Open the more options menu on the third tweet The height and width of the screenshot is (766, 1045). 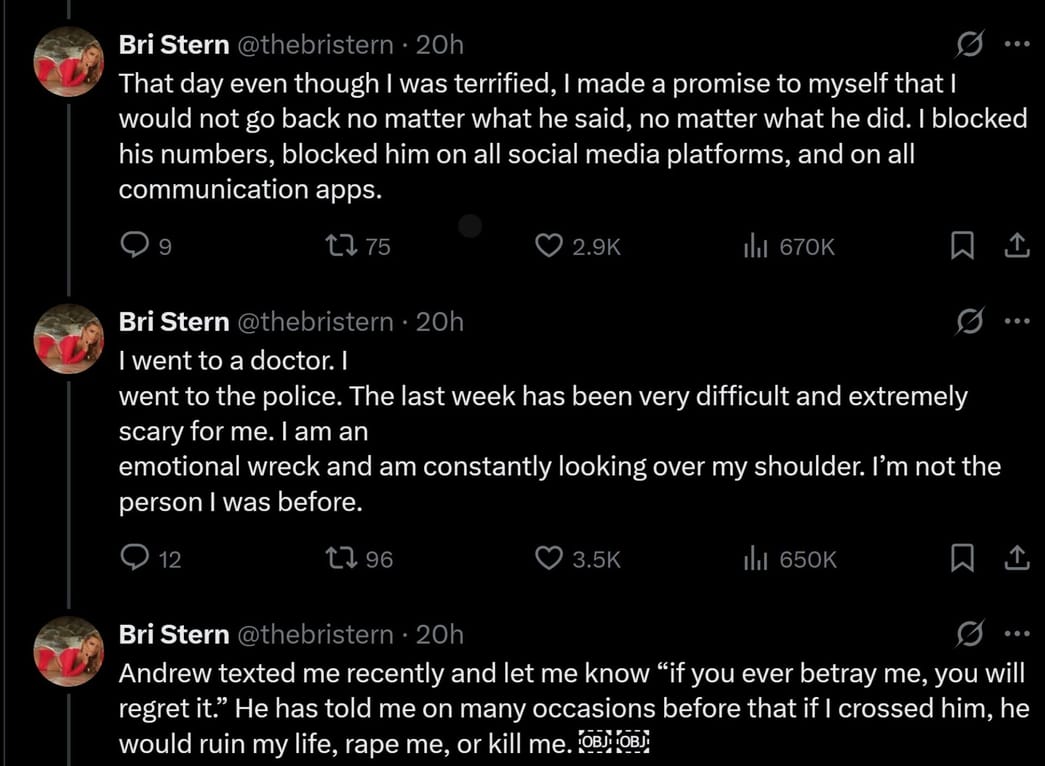pyautogui.click(x=1017, y=632)
